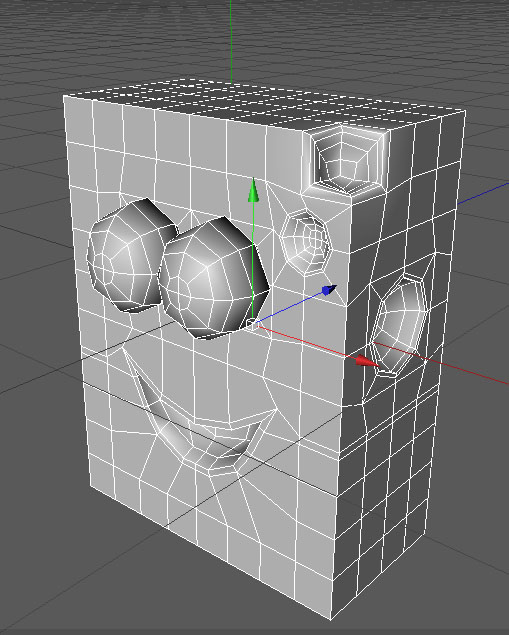
Task: Click the gizmo origin center point
Action: (x=251, y=324)
